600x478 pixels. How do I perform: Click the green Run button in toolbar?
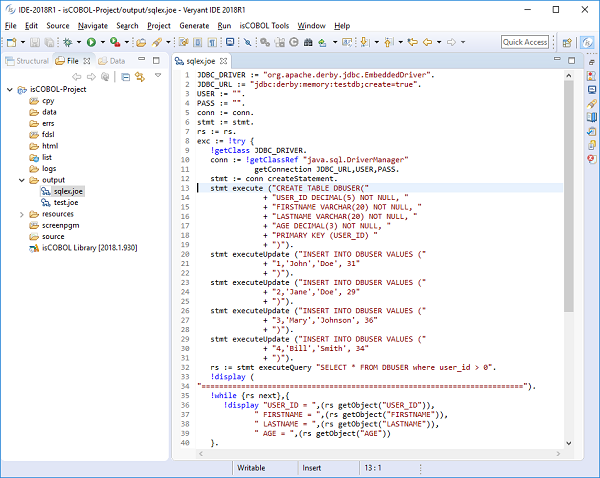[x=90, y=42]
